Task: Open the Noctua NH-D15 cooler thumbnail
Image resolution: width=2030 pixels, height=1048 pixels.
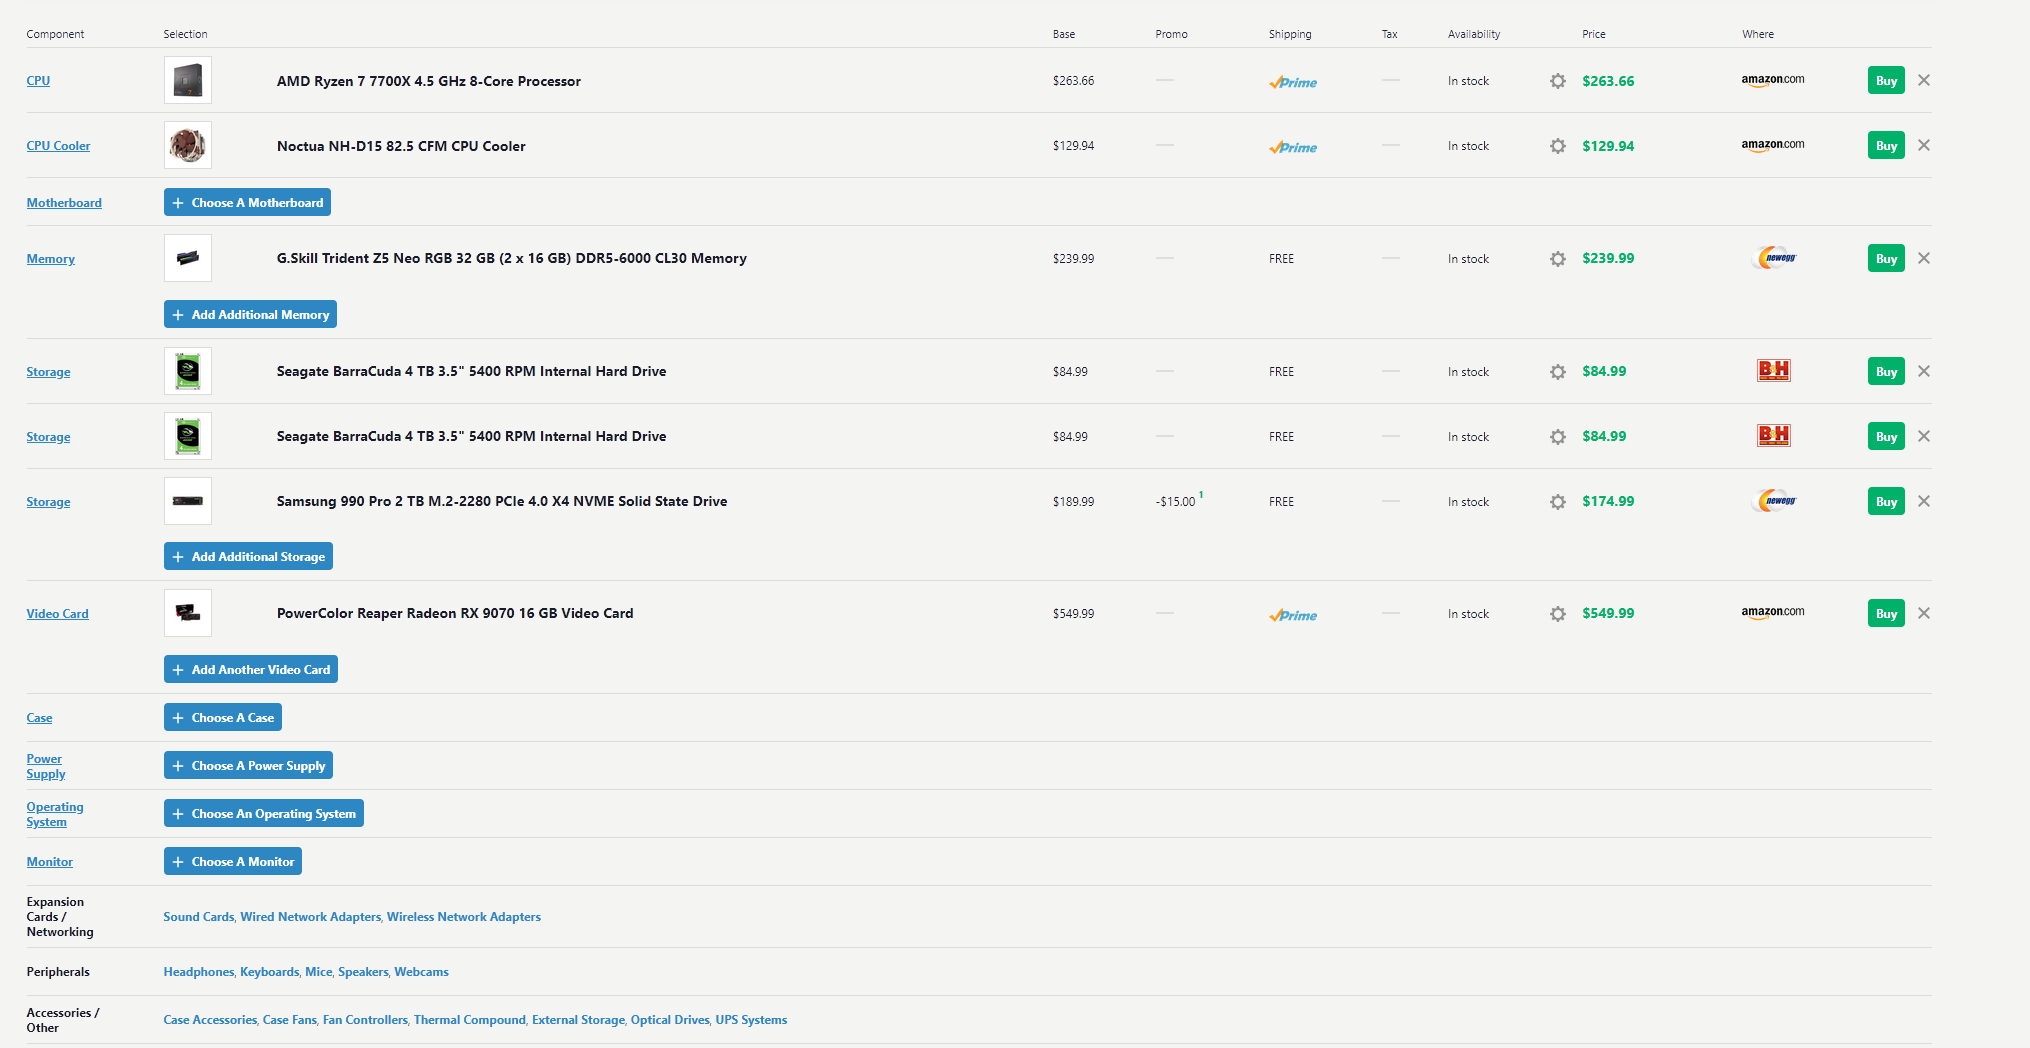Action: [188, 145]
